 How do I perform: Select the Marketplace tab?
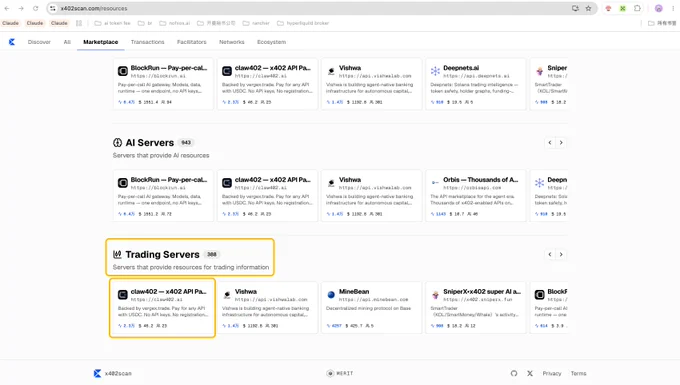(101, 42)
